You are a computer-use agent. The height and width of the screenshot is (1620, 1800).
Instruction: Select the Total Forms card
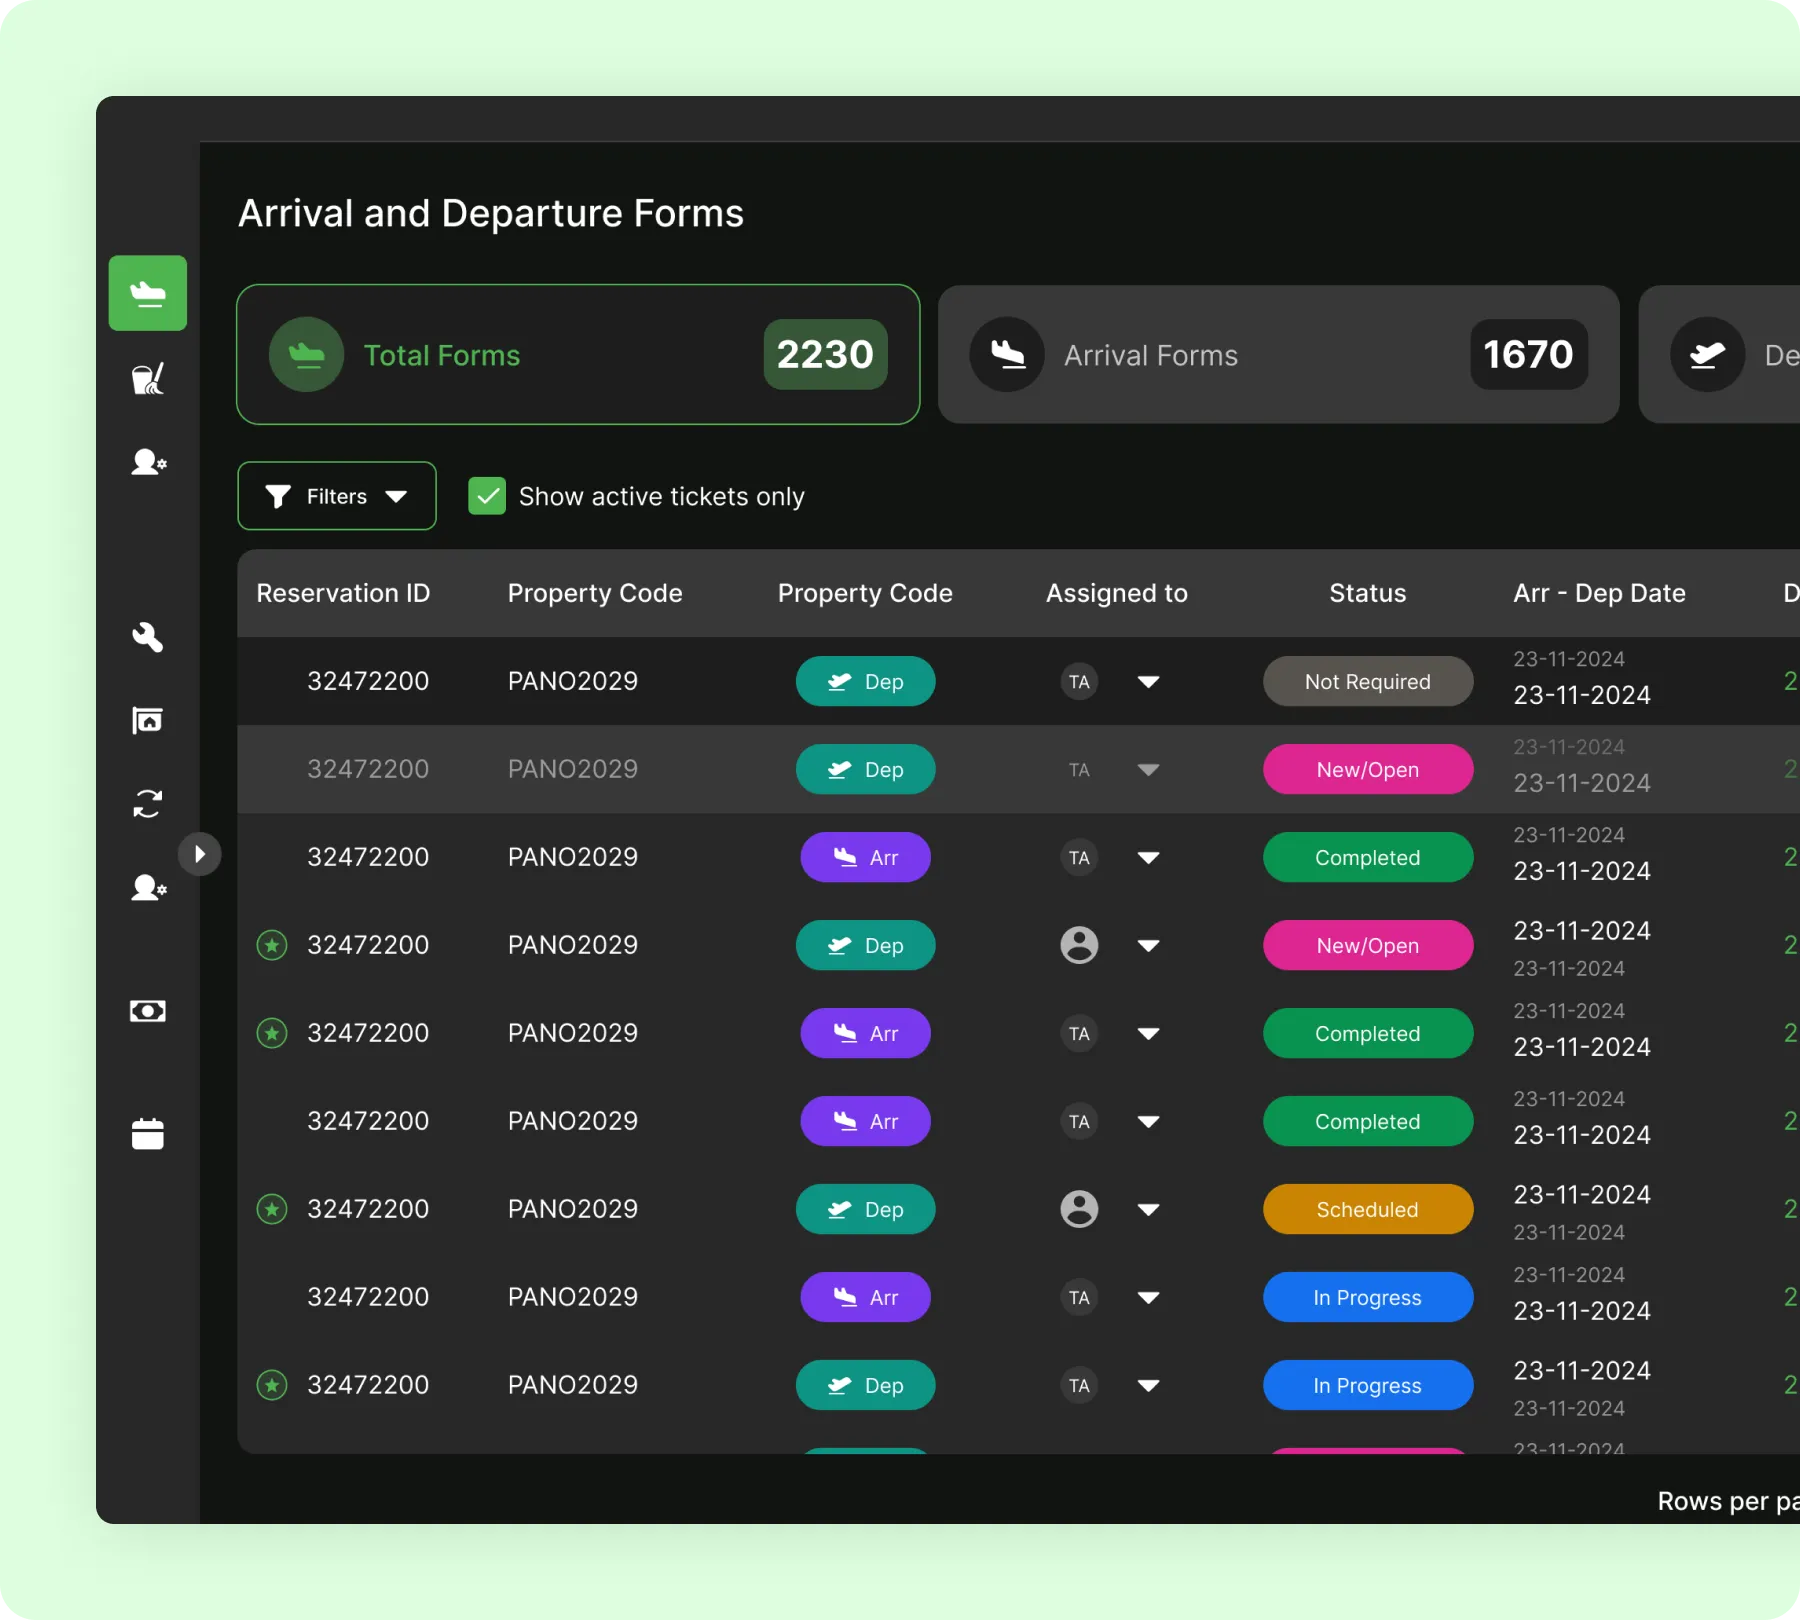click(x=578, y=355)
